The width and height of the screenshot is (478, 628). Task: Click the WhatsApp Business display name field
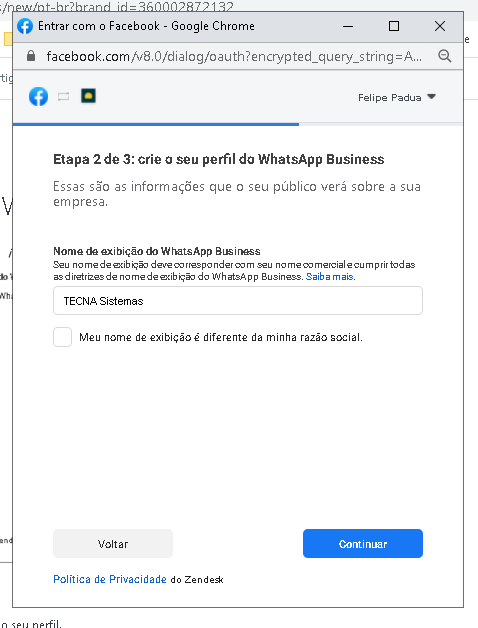coord(238,300)
